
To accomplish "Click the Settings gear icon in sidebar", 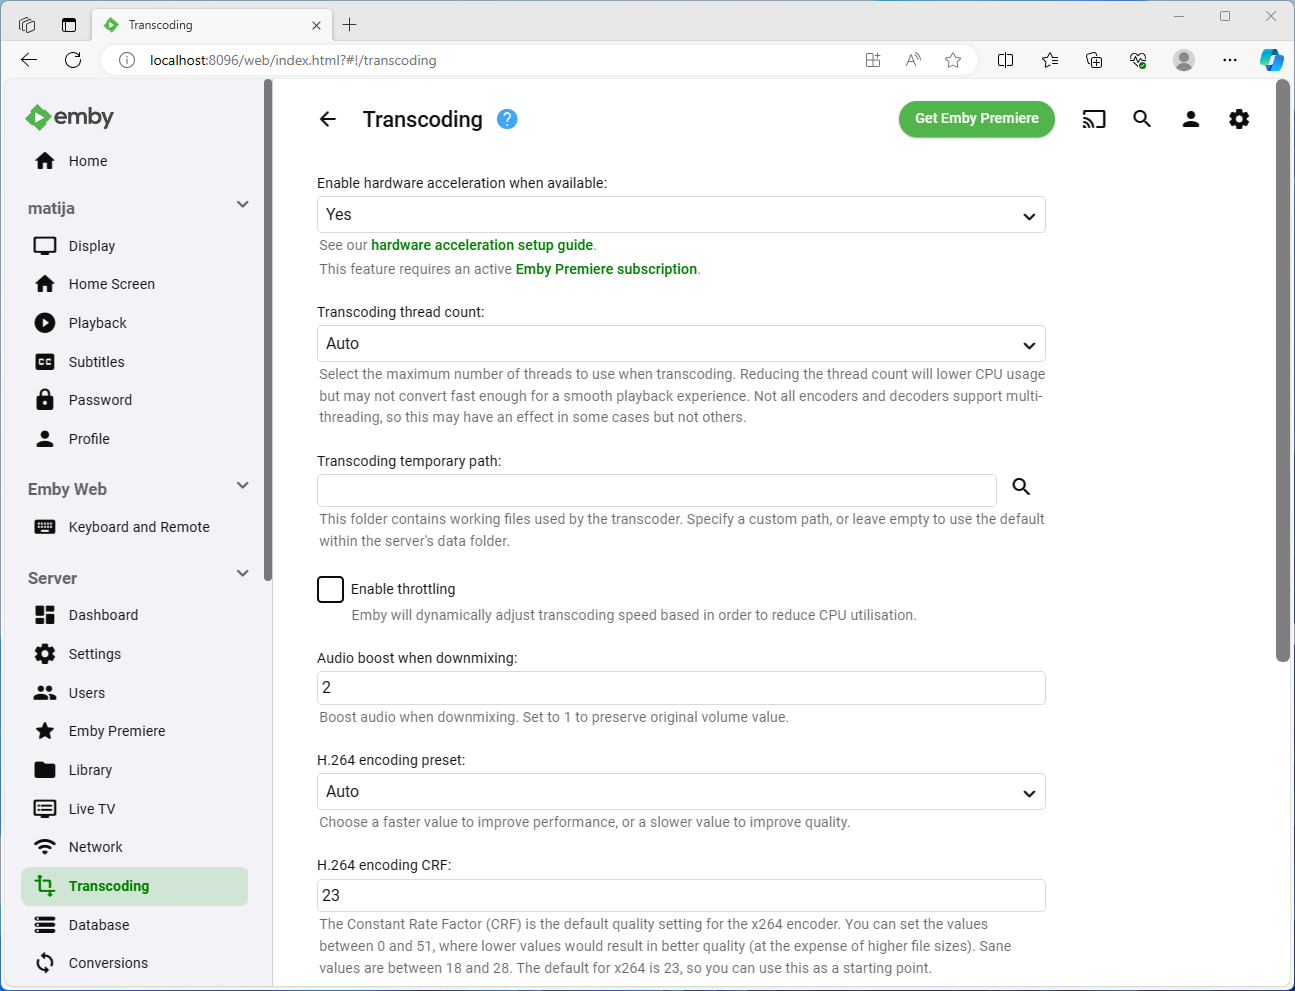I will [45, 654].
